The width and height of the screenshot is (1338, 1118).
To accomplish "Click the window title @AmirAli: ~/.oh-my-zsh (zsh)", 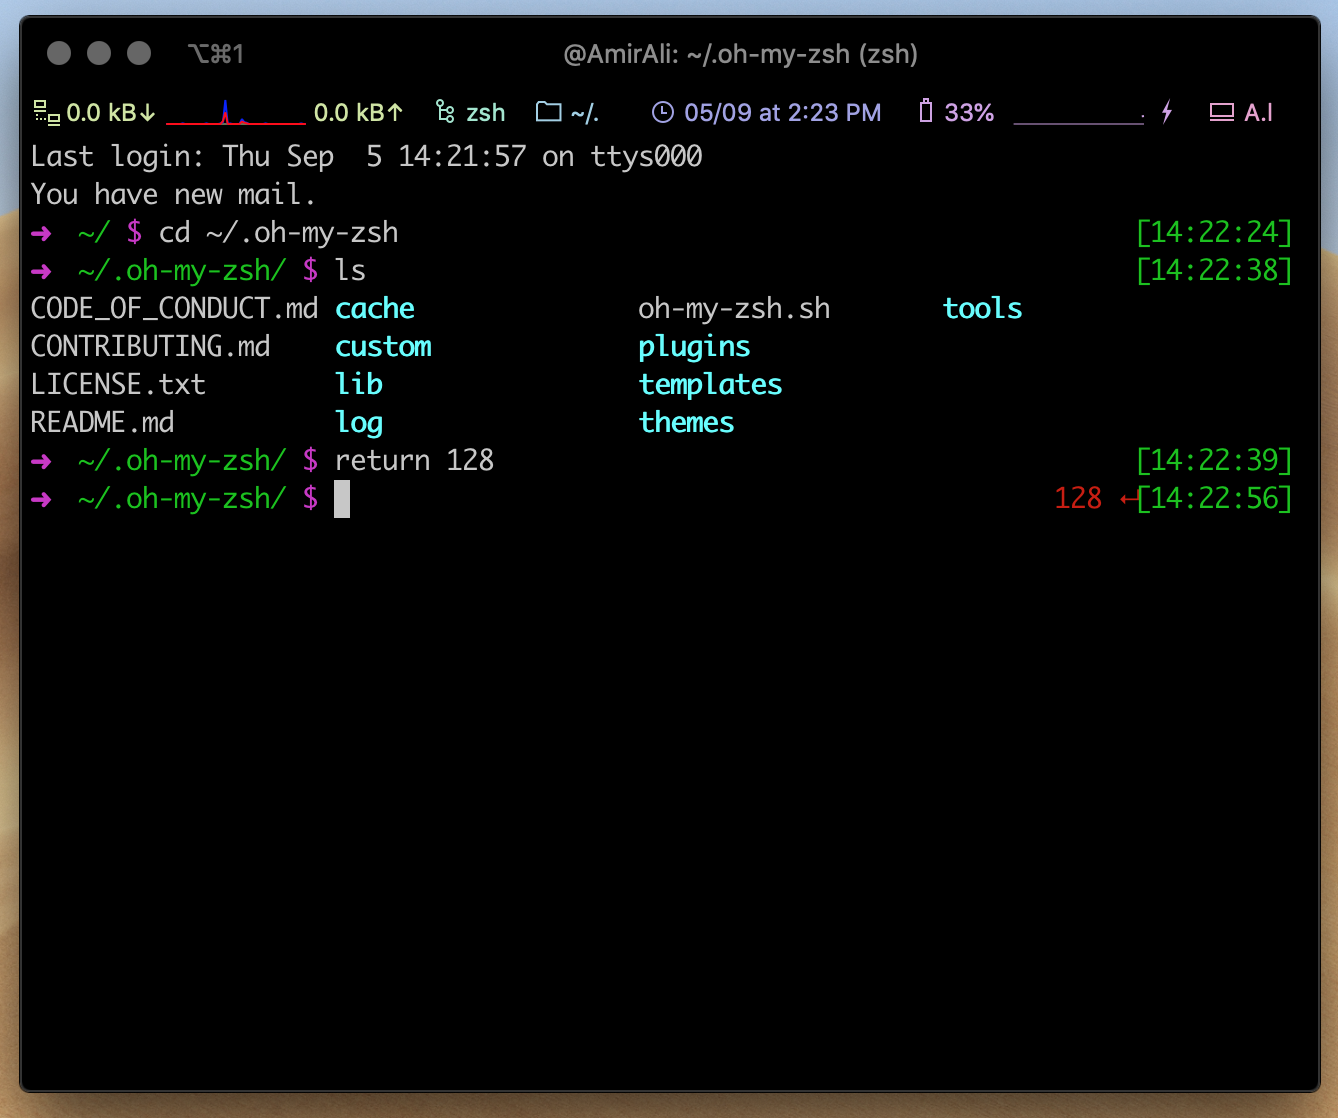I will (x=741, y=54).
